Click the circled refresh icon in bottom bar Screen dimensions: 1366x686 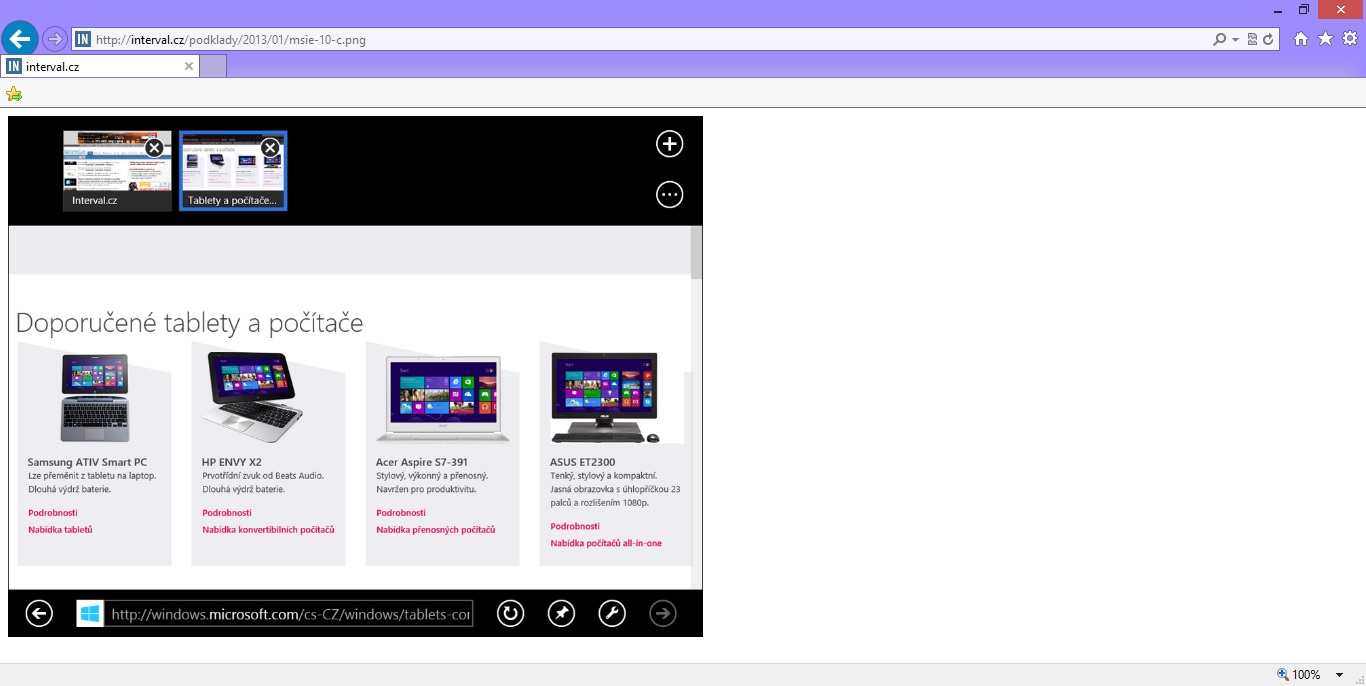pos(511,613)
